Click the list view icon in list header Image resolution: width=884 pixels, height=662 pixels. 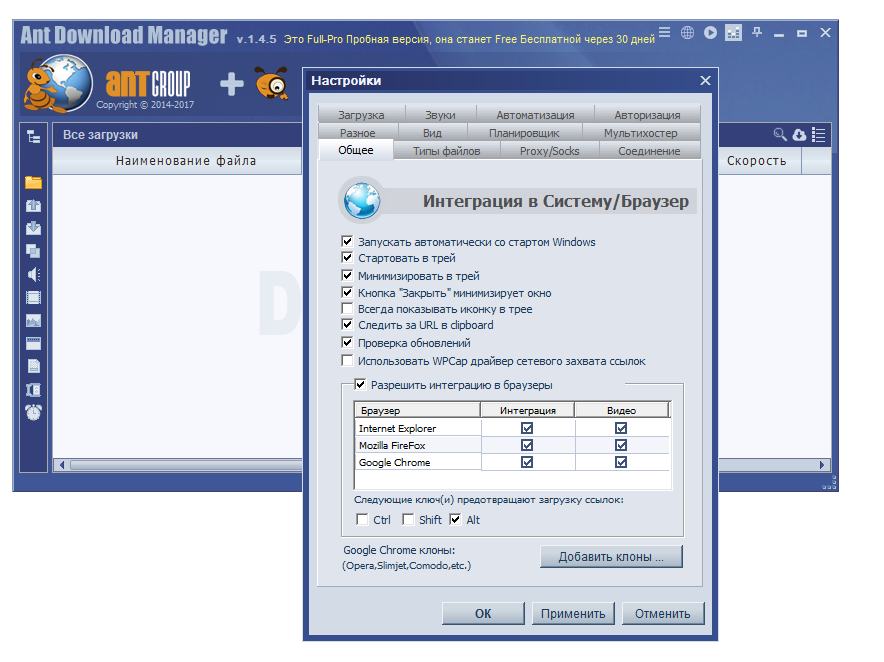pos(819,135)
